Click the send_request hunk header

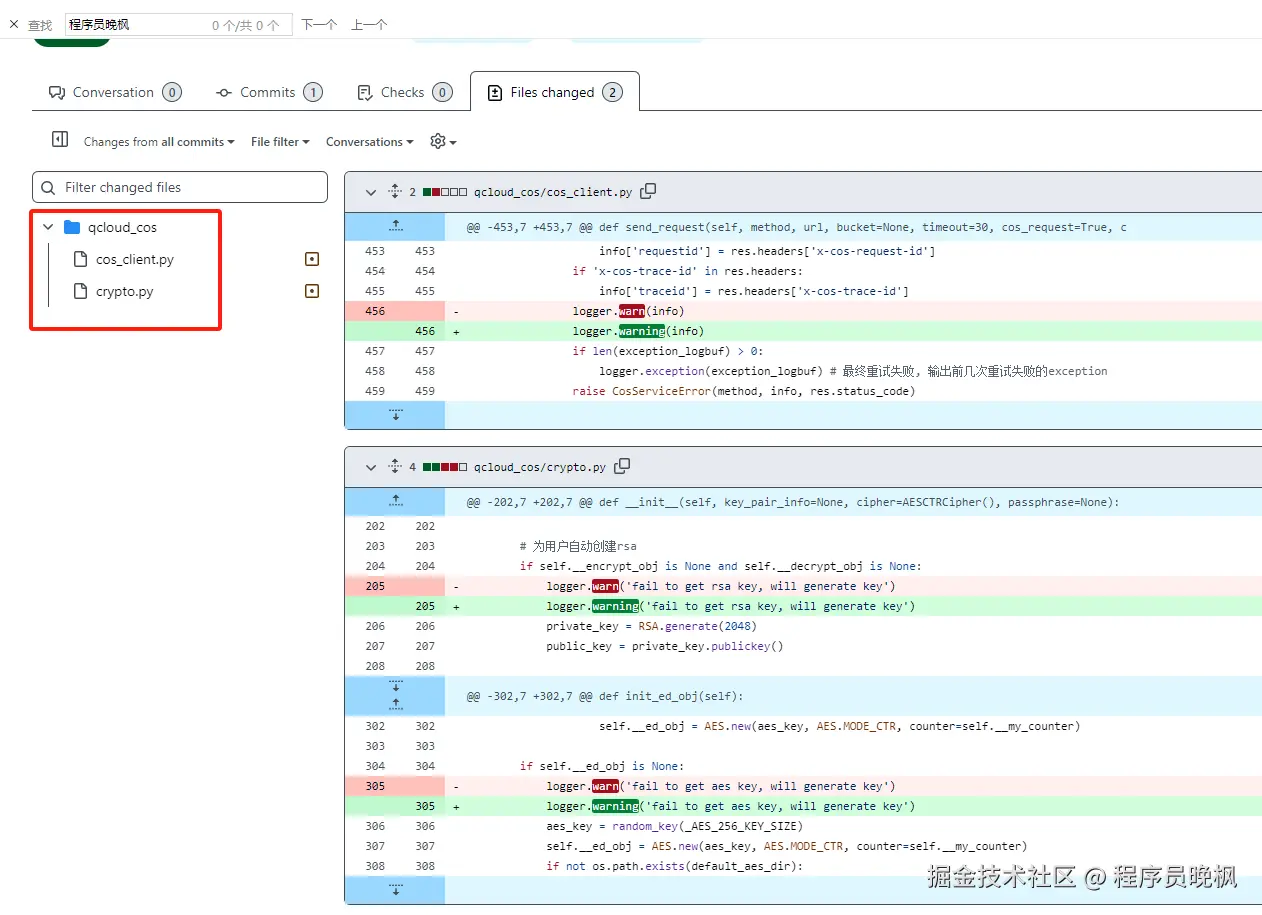point(796,227)
